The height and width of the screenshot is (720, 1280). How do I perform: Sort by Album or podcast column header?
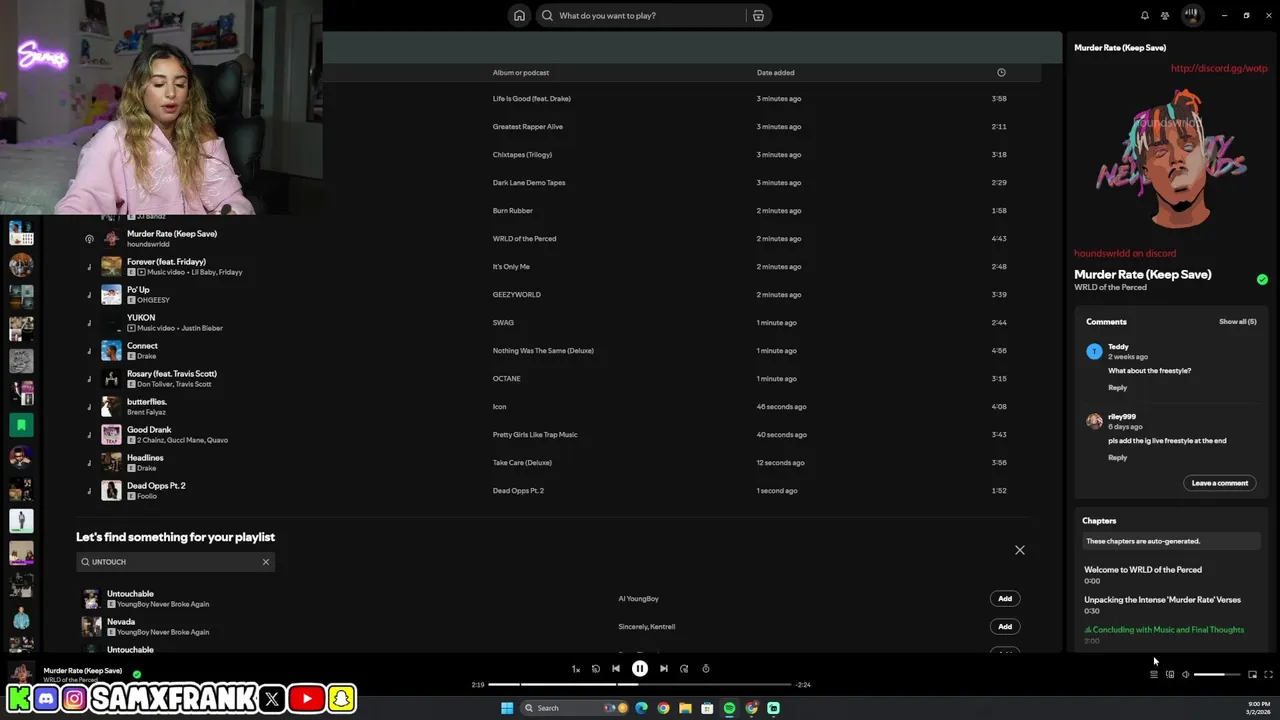click(x=520, y=72)
